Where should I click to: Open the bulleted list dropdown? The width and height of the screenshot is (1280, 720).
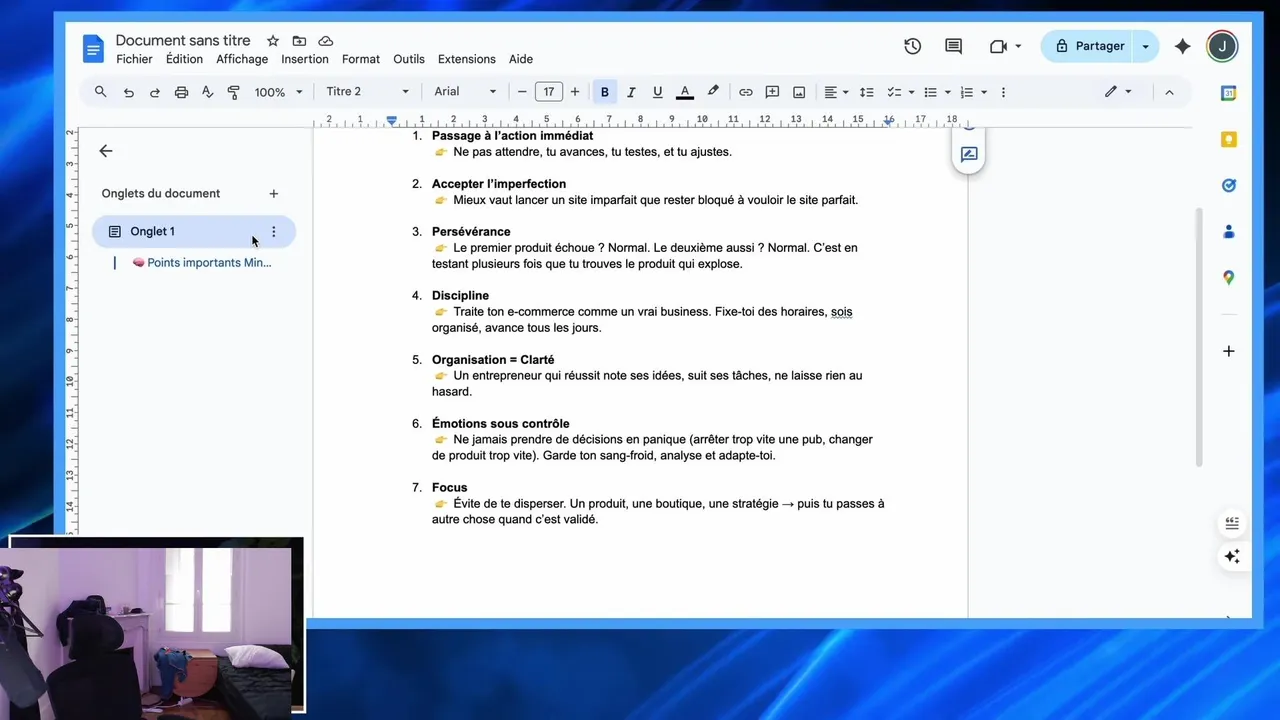[936, 92]
